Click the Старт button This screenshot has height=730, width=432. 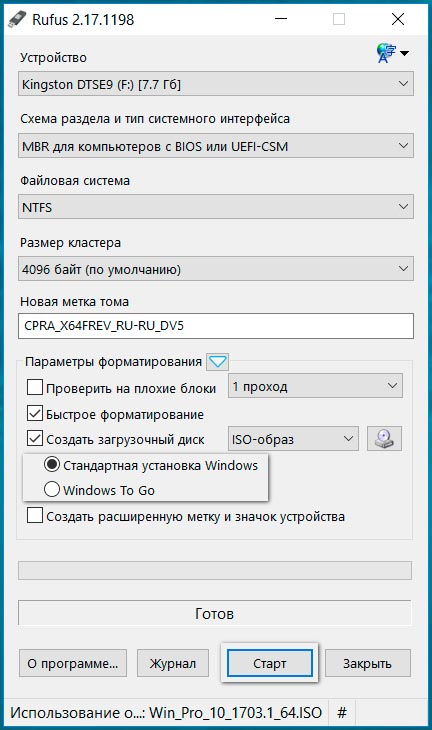pyautogui.click(x=270, y=663)
